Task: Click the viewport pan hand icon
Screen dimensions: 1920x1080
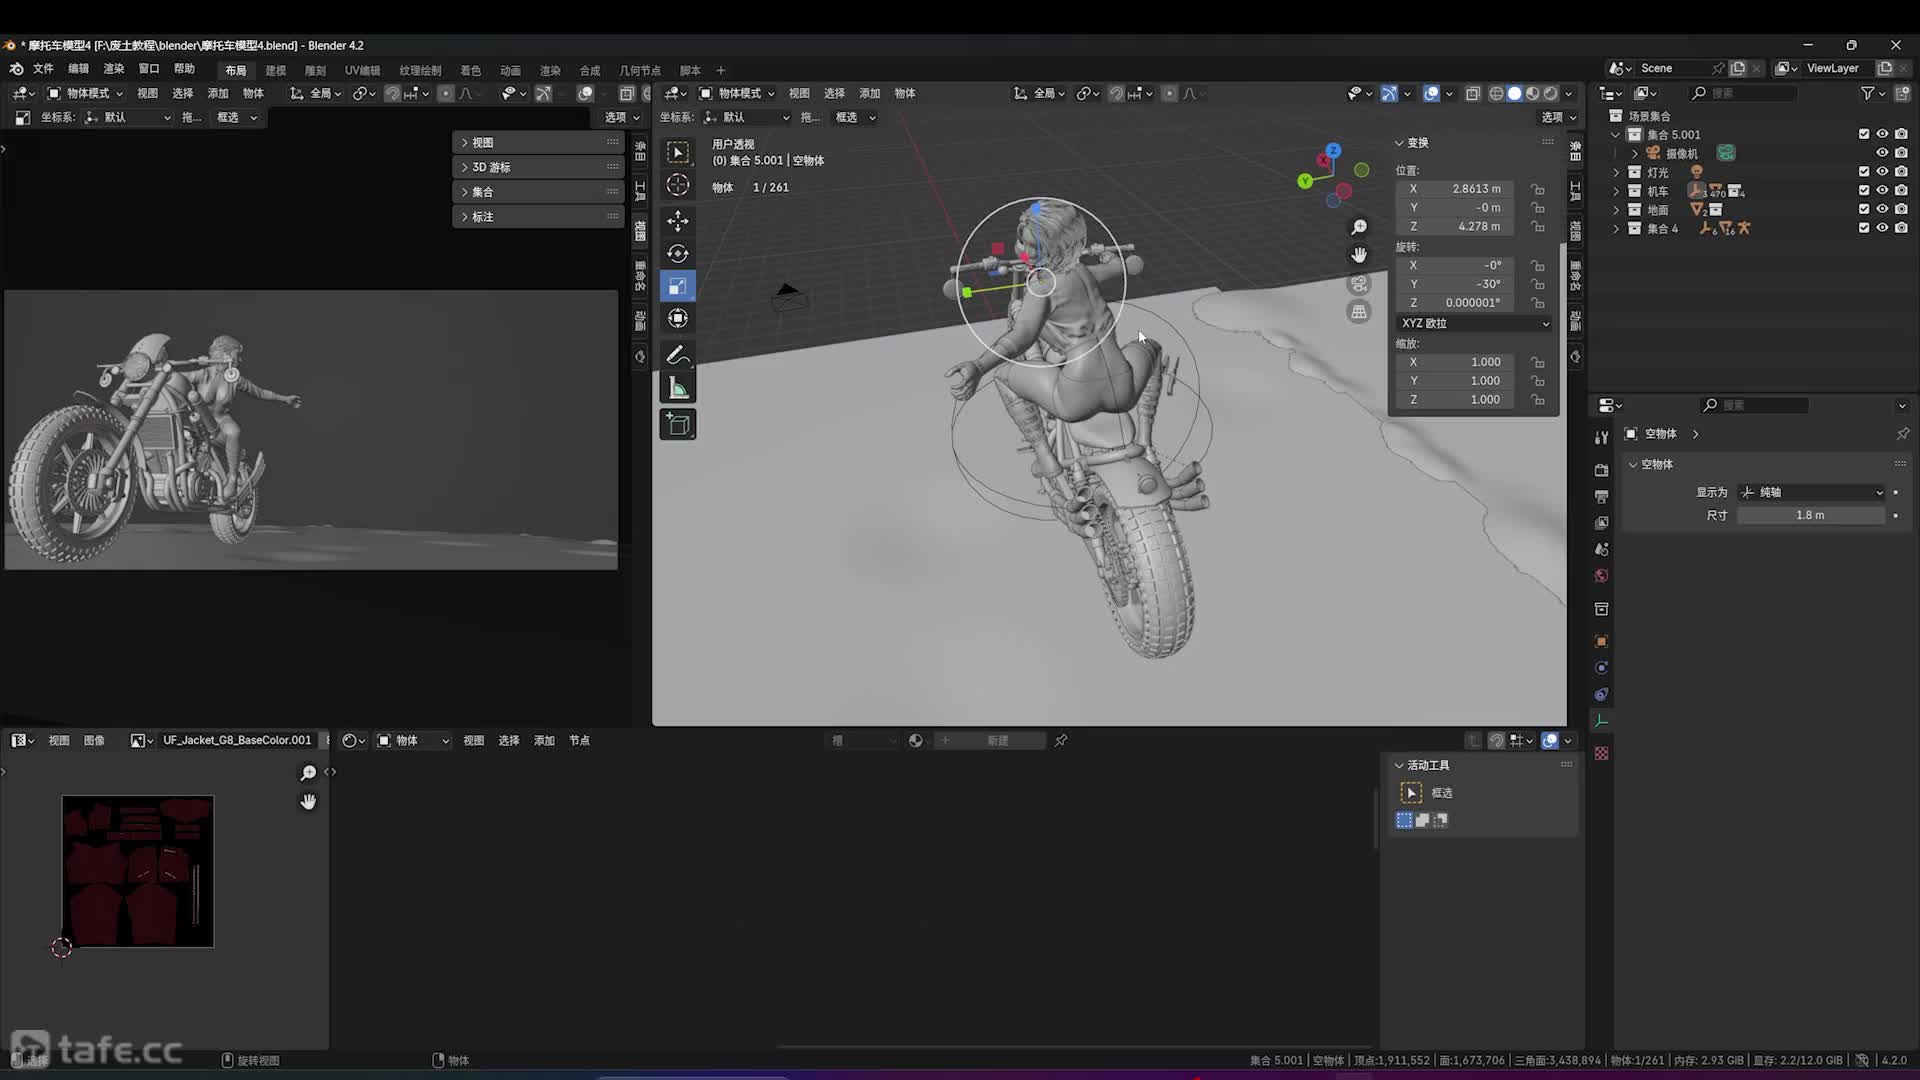Action: pyautogui.click(x=1359, y=256)
